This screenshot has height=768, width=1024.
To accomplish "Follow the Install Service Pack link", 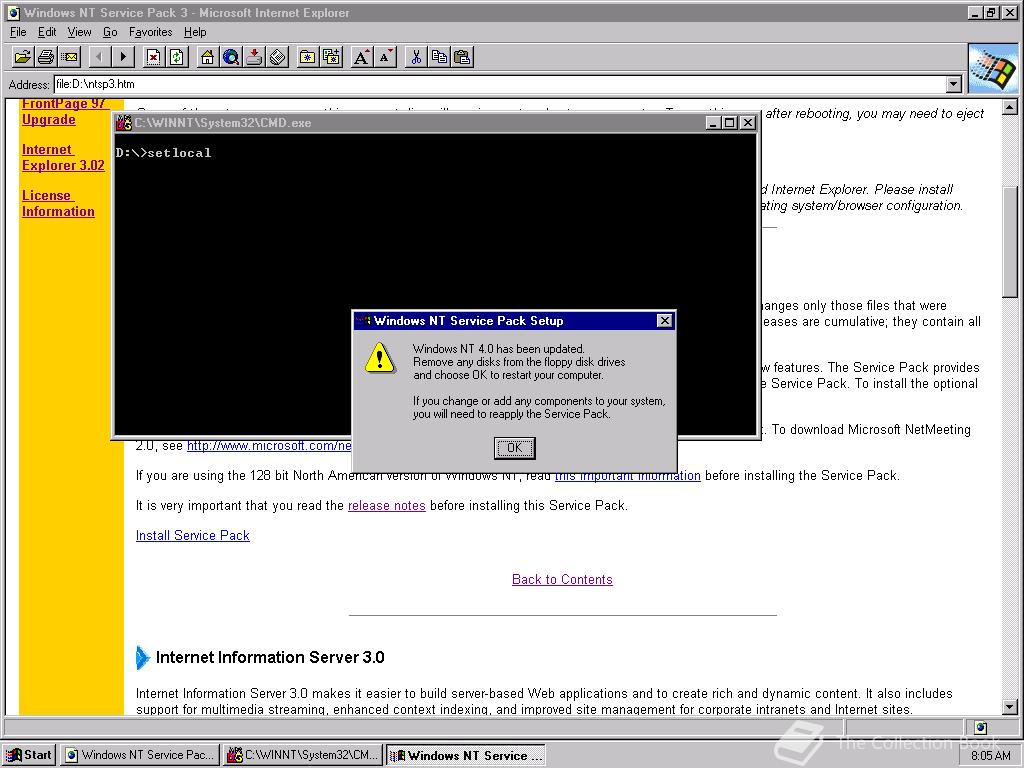I will coord(192,535).
